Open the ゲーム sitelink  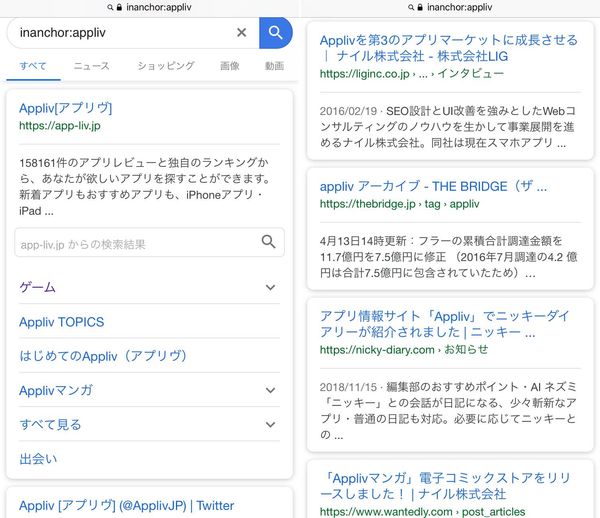(x=38, y=287)
